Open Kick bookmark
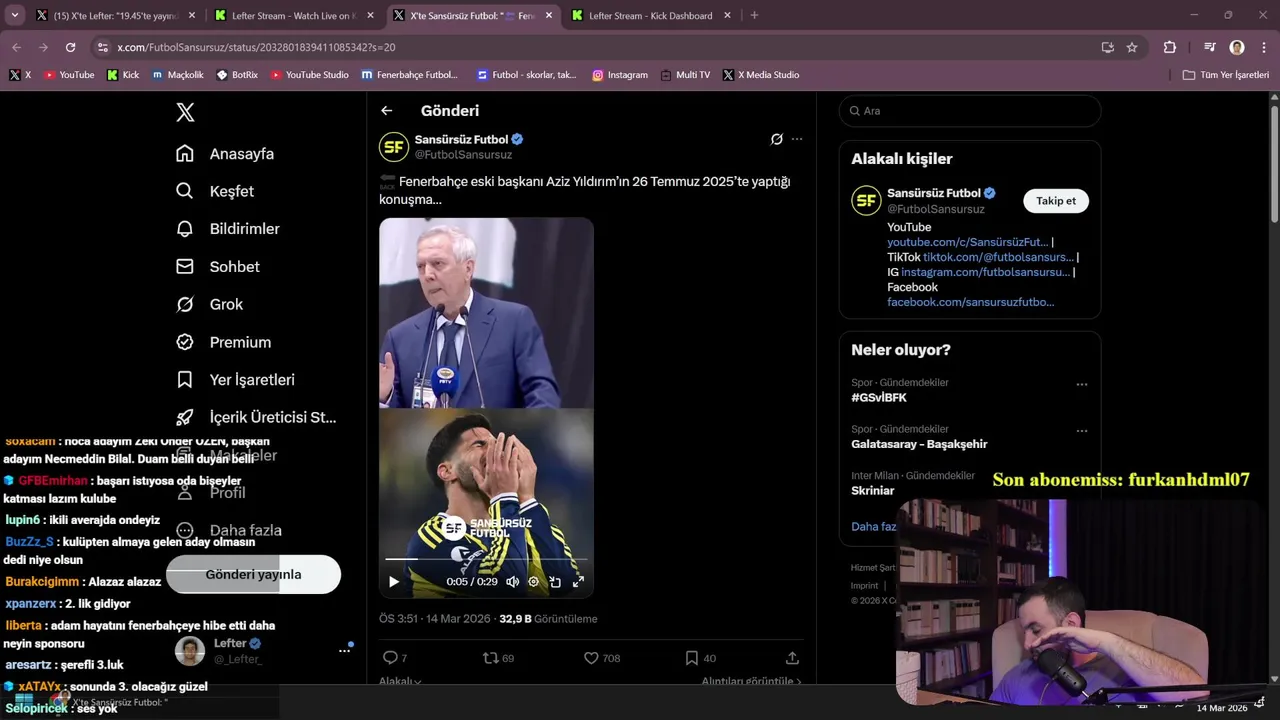Screen dimensions: 1280x720 click(x=123, y=75)
